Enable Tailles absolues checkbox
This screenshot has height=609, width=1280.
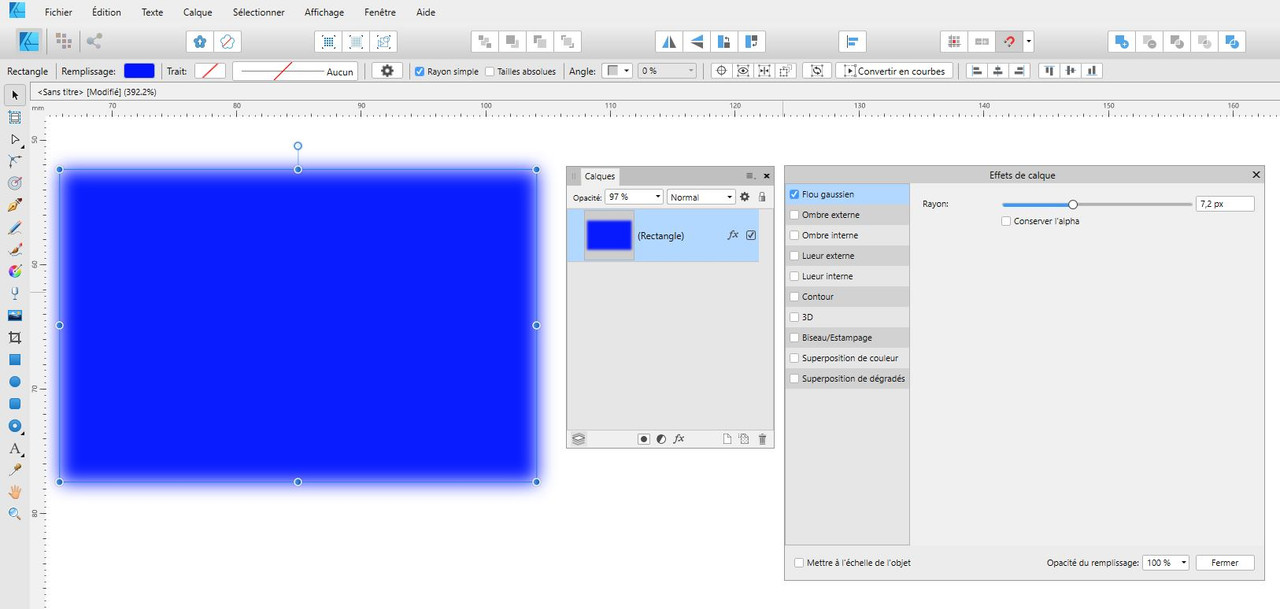tap(489, 72)
